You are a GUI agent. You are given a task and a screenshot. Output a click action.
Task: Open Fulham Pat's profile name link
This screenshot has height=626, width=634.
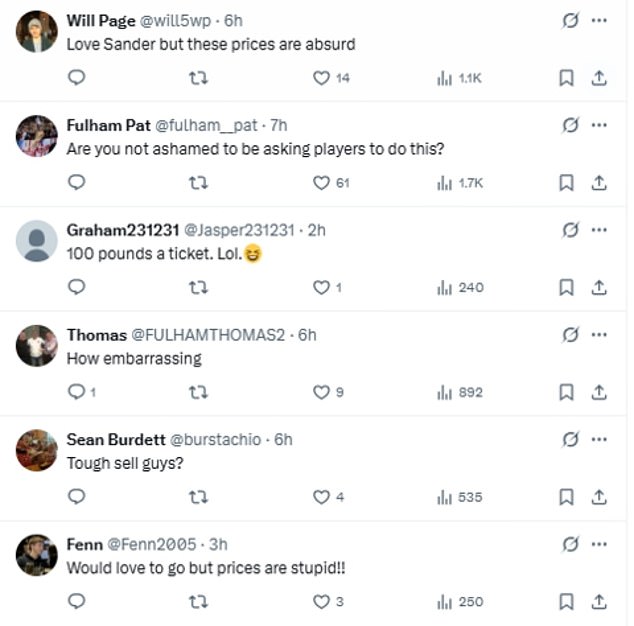(x=107, y=125)
